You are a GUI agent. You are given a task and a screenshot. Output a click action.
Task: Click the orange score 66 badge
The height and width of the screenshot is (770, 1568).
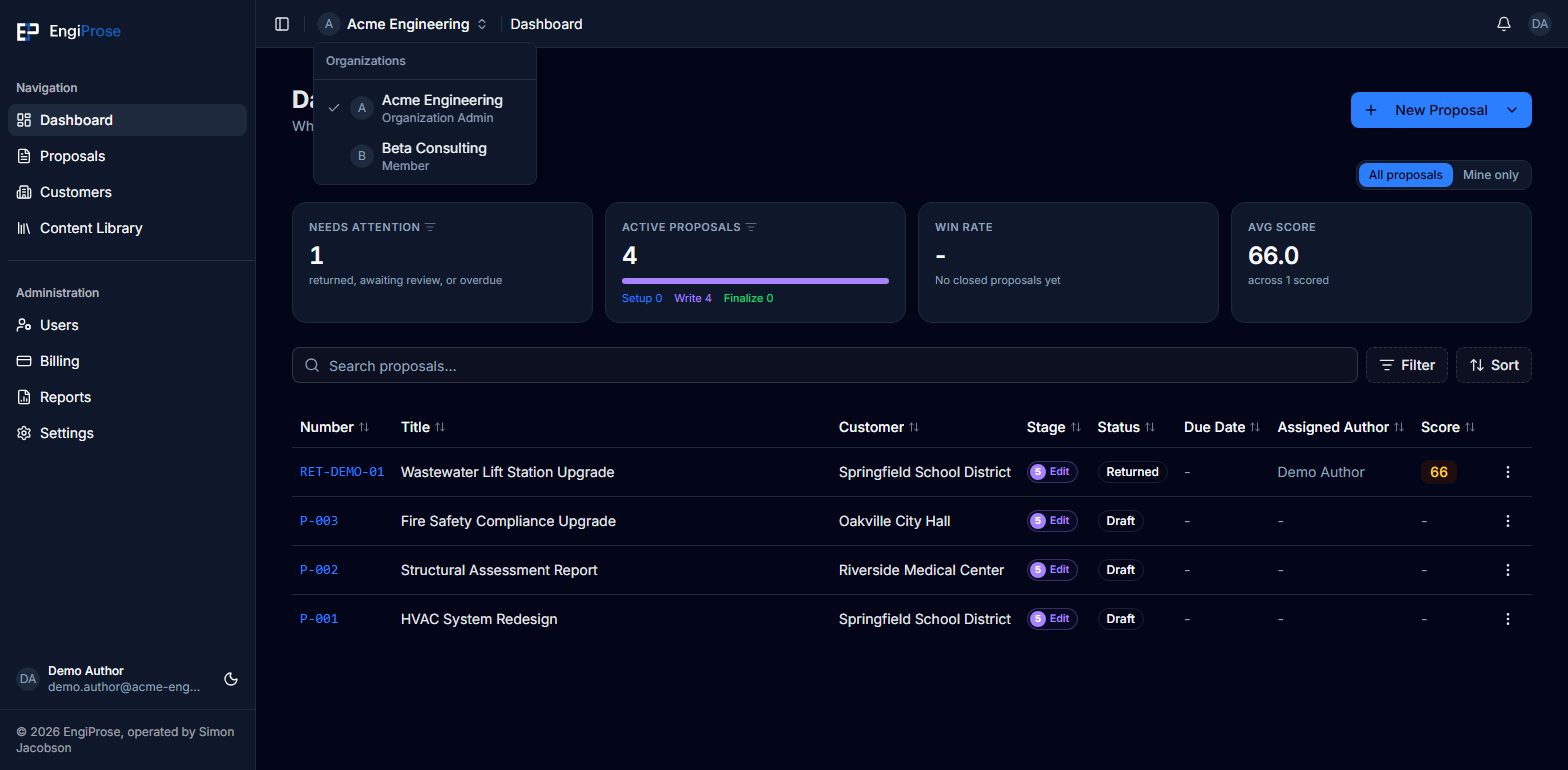[x=1439, y=472]
